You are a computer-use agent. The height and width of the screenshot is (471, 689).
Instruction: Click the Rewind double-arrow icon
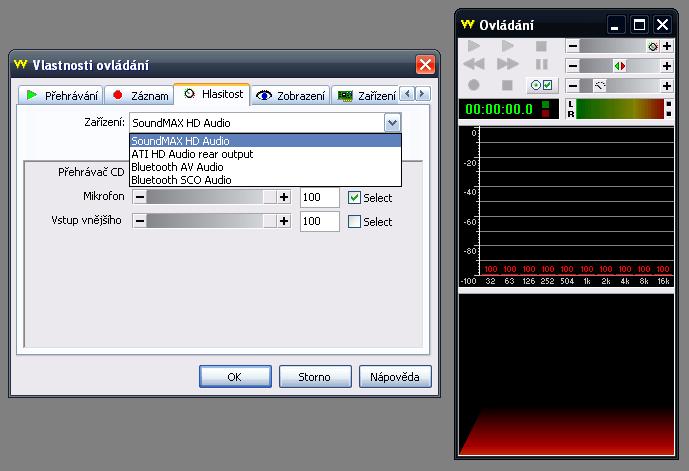(x=474, y=64)
